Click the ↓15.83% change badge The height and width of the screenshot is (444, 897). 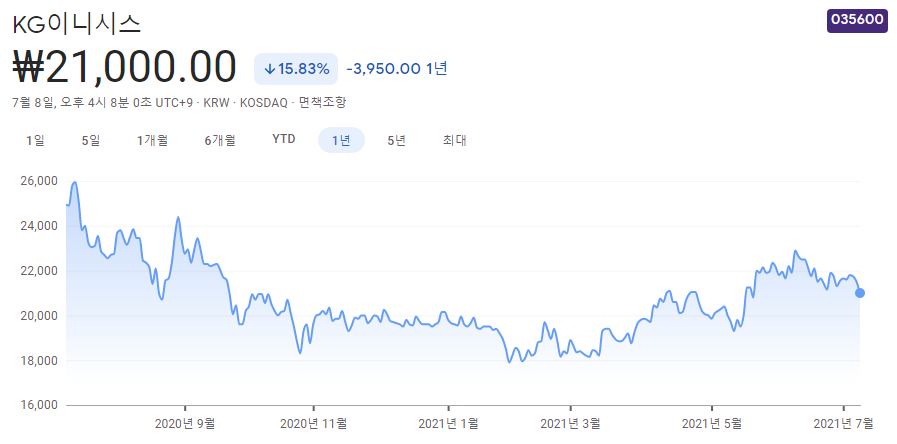[x=296, y=69]
